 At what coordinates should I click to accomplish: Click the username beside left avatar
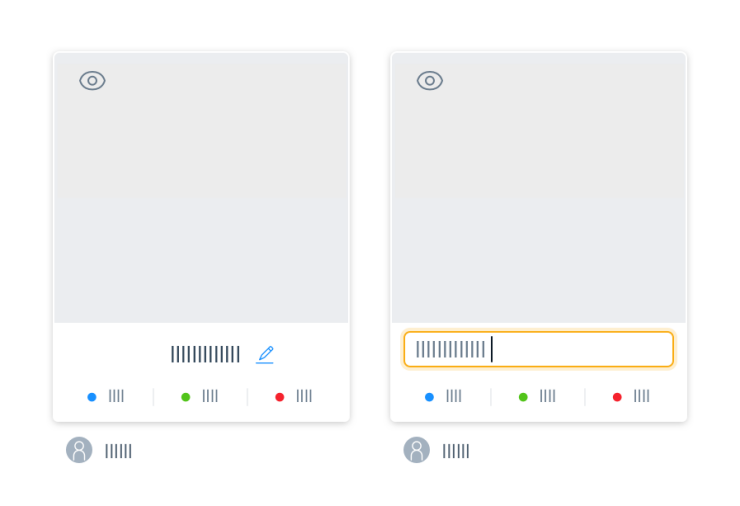pos(118,451)
